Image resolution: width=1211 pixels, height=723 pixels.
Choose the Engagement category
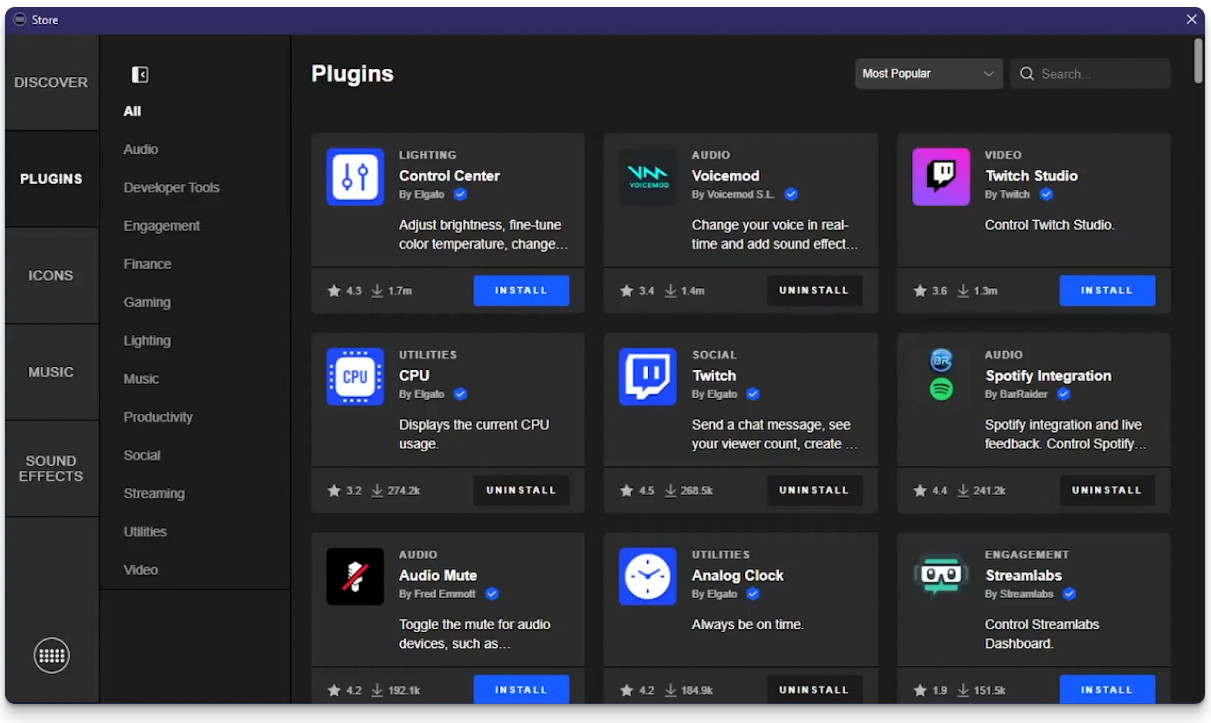162,226
